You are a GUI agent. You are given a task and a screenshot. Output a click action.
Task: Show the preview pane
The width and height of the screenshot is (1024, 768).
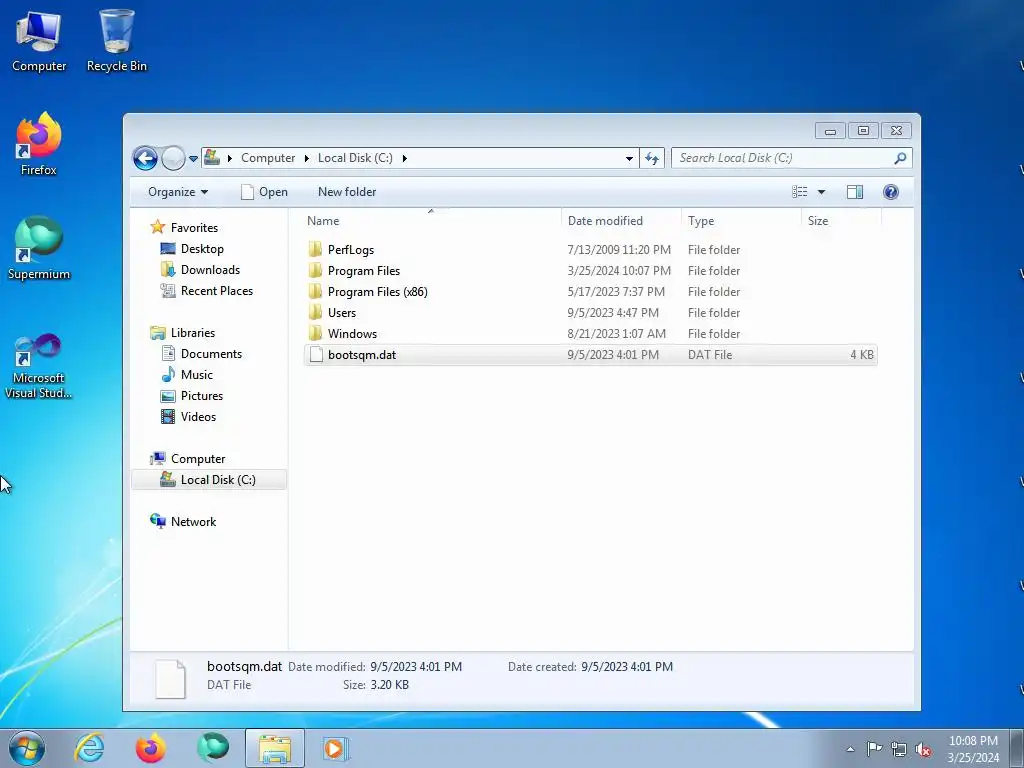tap(855, 192)
